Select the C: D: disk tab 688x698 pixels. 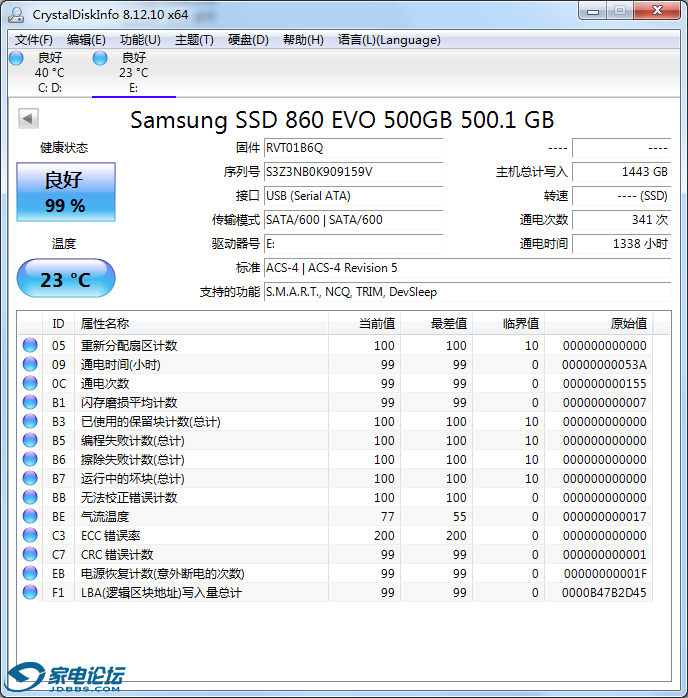point(49,73)
